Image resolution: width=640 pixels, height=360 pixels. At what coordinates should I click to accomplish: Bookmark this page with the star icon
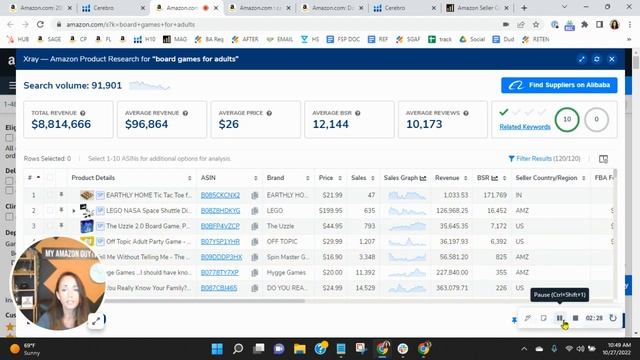[536, 24]
